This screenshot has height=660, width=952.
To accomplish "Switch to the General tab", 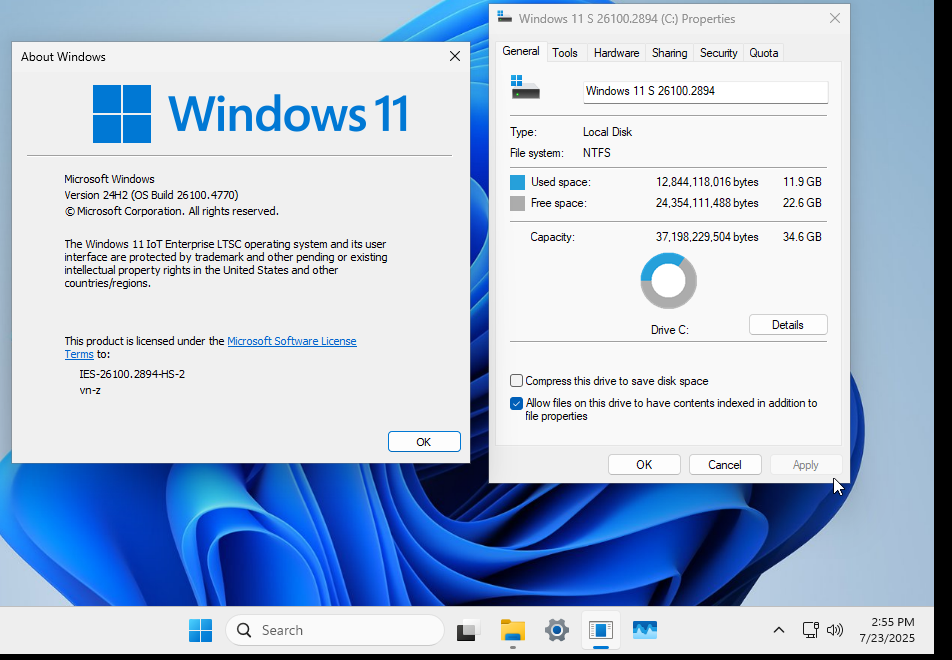I will 521,52.
